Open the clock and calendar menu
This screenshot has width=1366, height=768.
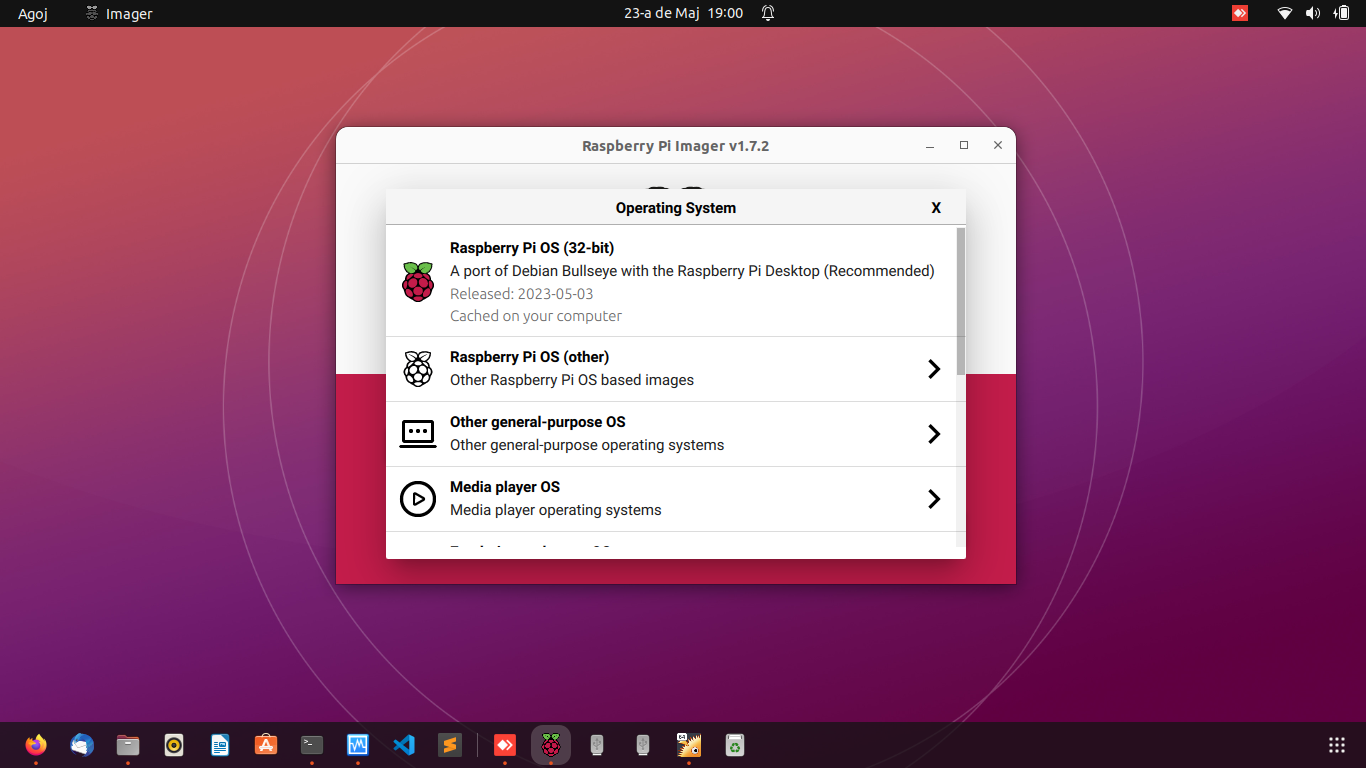coord(683,13)
